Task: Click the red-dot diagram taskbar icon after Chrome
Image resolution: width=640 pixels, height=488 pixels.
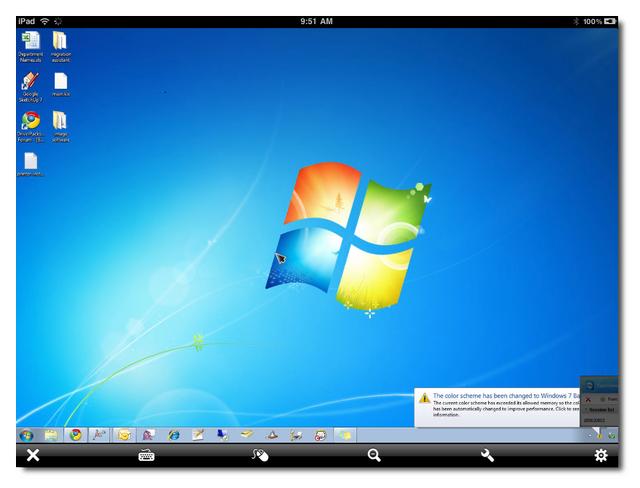Action: click(x=99, y=435)
